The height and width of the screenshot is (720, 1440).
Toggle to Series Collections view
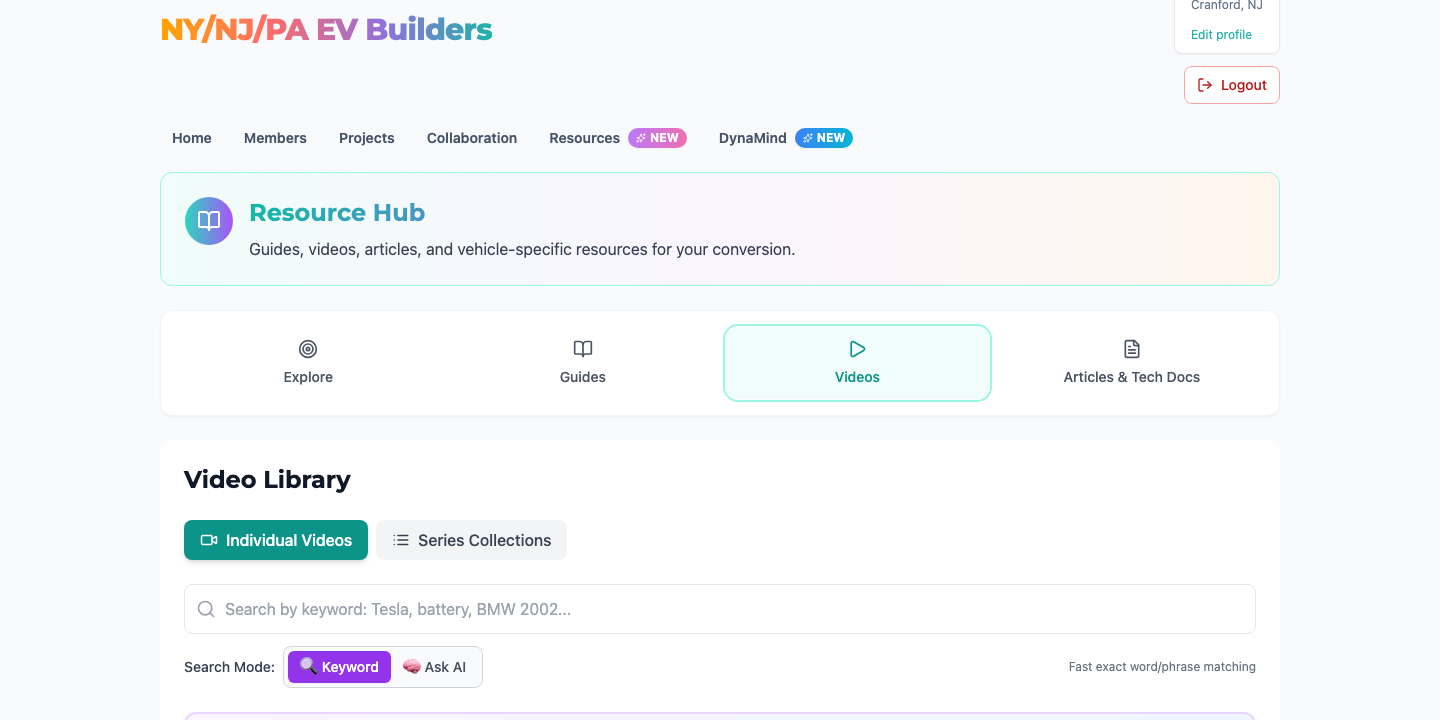[471, 540]
